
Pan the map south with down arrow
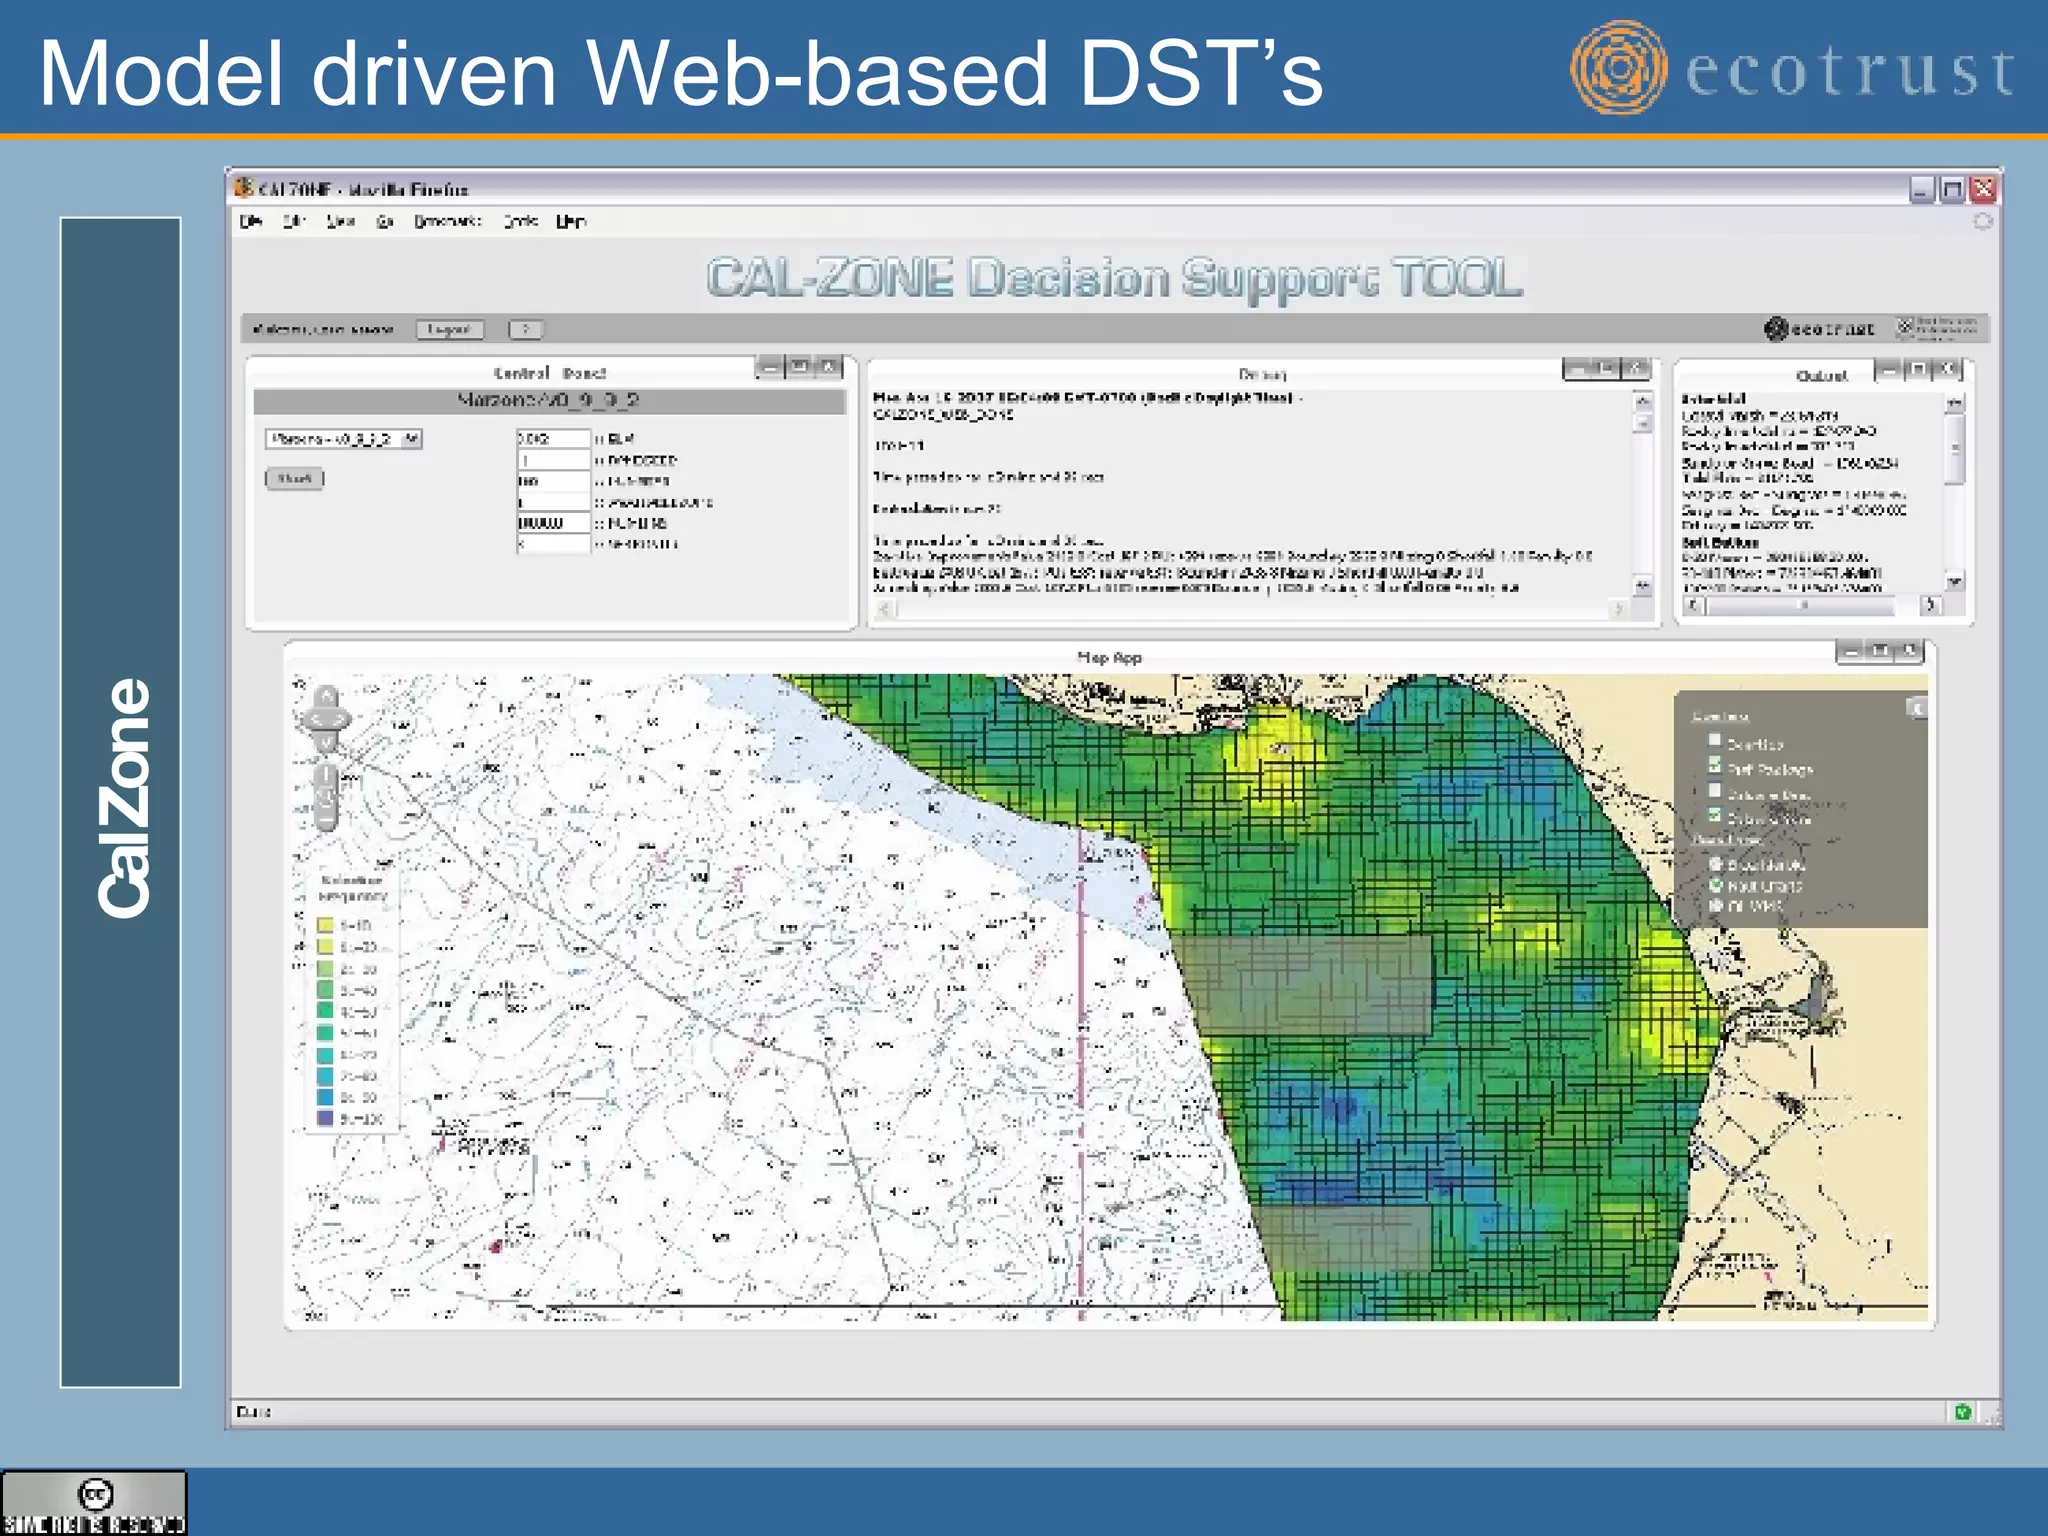pyautogui.click(x=326, y=741)
